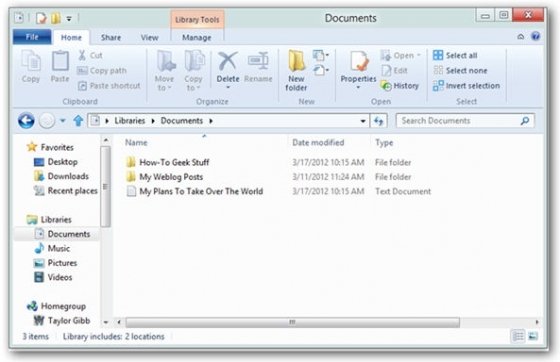Click the navigation pane vertical scrollbar thumb
This screenshot has width=560, height=362.
point(105,187)
